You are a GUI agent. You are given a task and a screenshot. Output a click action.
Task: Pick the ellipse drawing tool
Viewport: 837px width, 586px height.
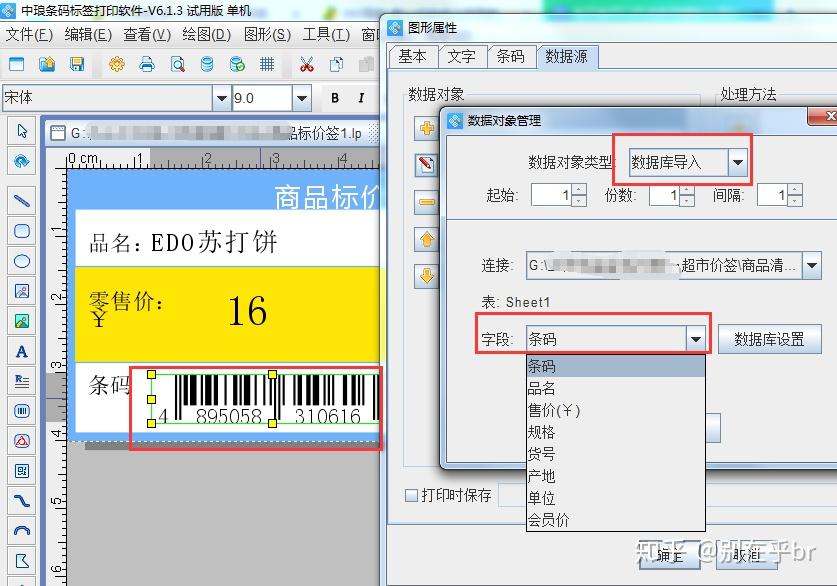(x=21, y=260)
